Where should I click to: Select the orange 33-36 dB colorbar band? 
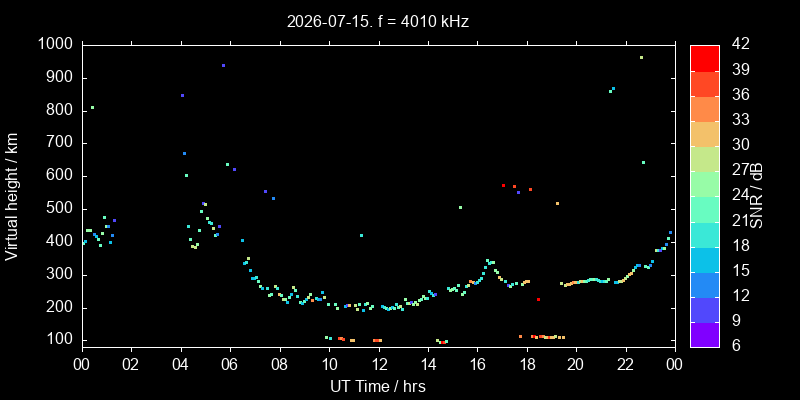[x=705, y=109]
